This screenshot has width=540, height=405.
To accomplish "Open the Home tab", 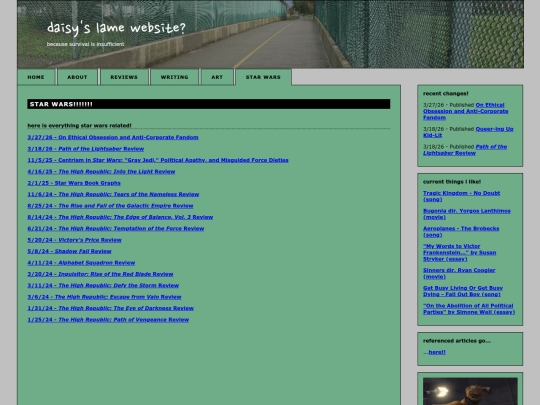I will (x=36, y=77).
